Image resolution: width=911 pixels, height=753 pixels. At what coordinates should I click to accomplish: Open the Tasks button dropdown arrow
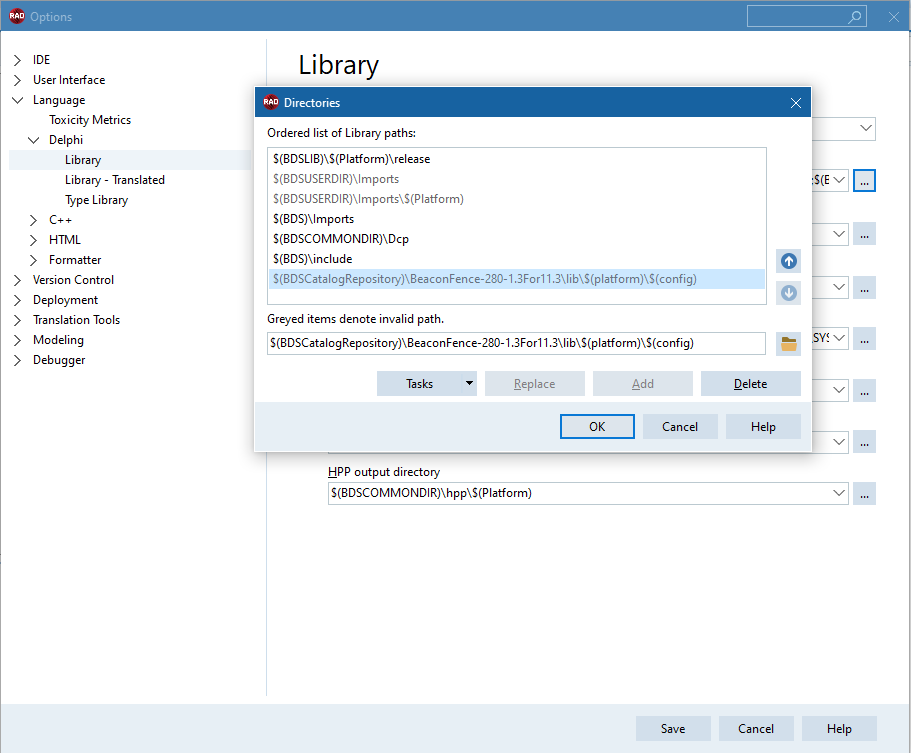click(x=469, y=383)
